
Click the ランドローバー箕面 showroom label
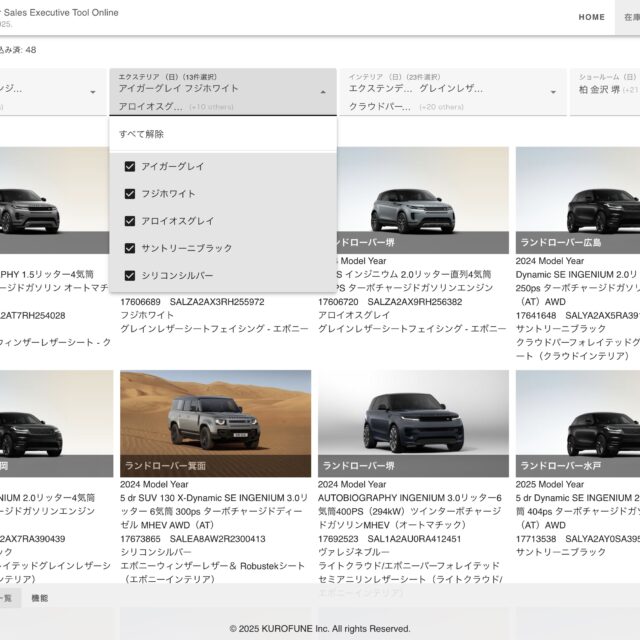(x=165, y=466)
